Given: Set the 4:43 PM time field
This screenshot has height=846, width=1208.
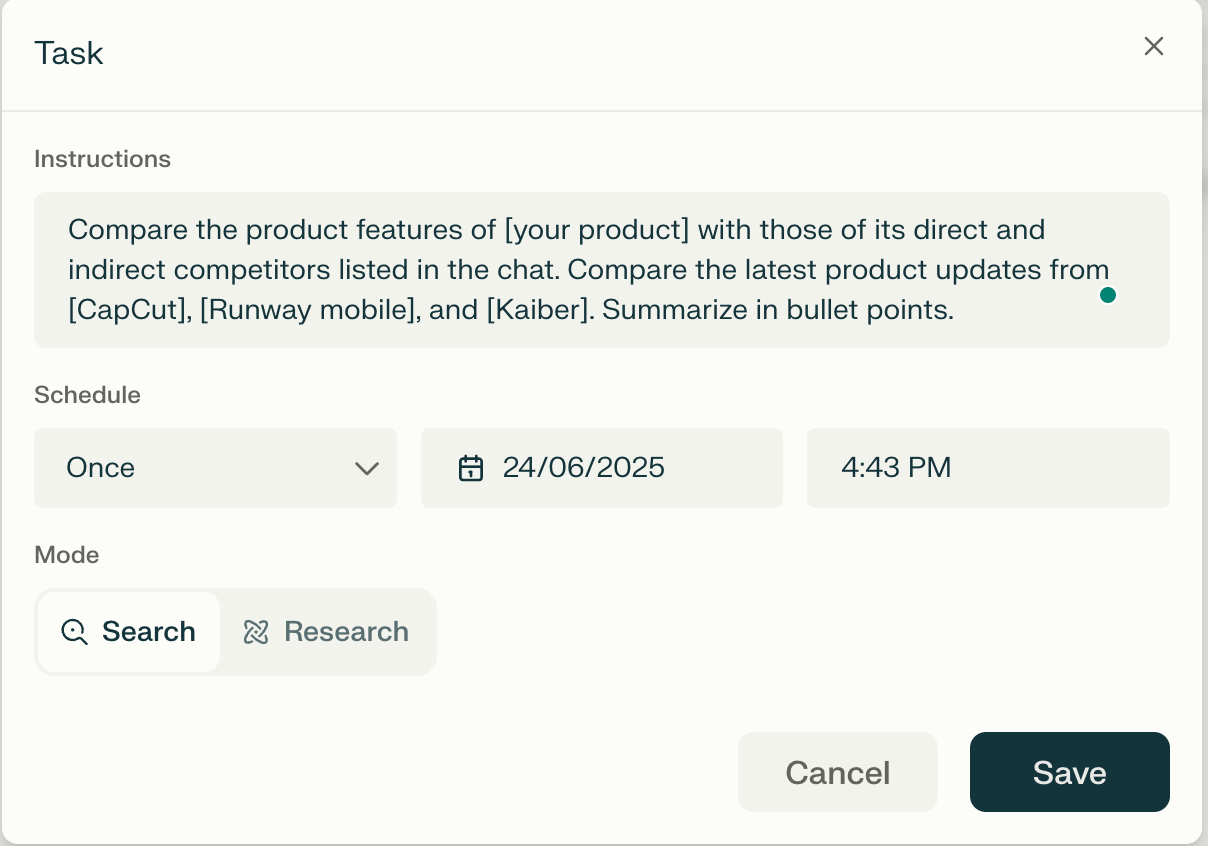Looking at the screenshot, I should (x=988, y=468).
